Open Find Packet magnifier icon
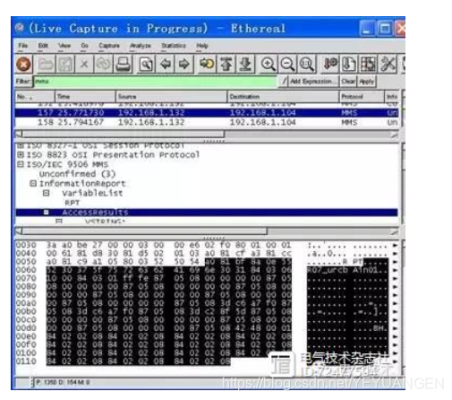The width and height of the screenshot is (452, 400). point(146,64)
